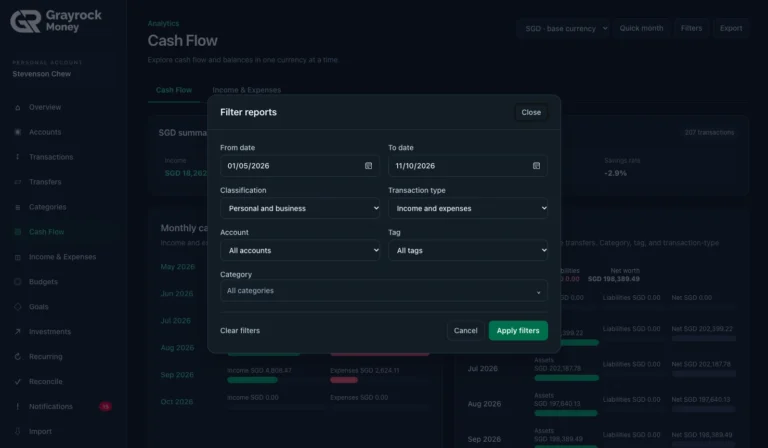Click the Export button
The width and height of the screenshot is (768, 448).
pyautogui.click(x=731, y=28)
